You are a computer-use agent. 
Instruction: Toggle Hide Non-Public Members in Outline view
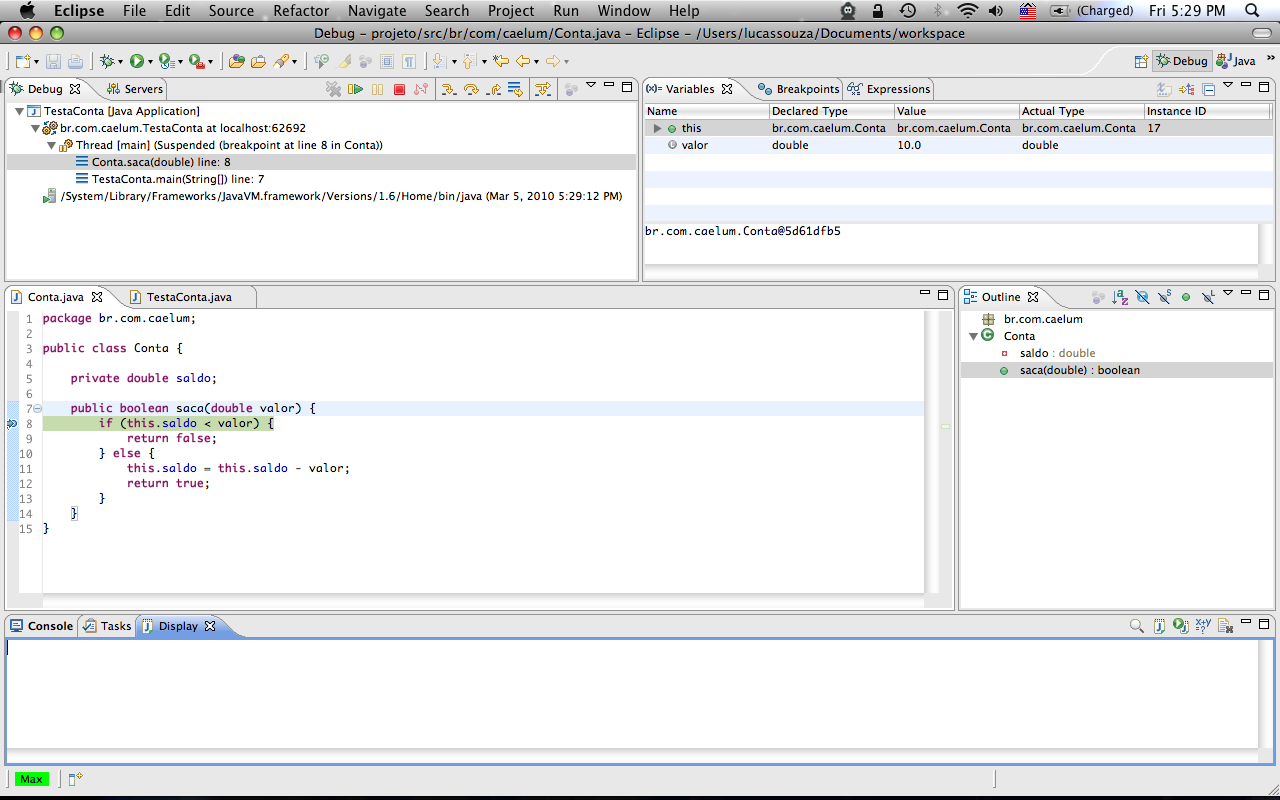coord(1186,297)
